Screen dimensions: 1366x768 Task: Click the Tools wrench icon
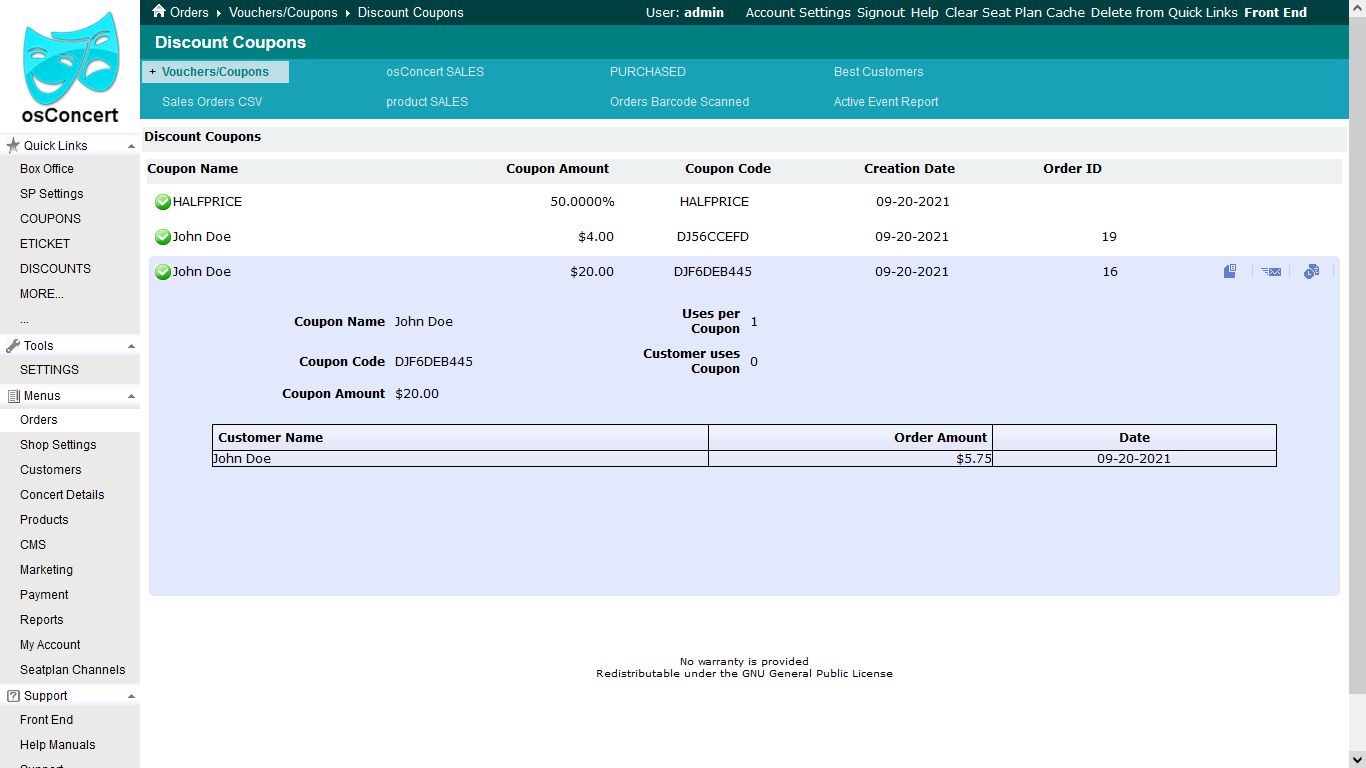[13, 346]
